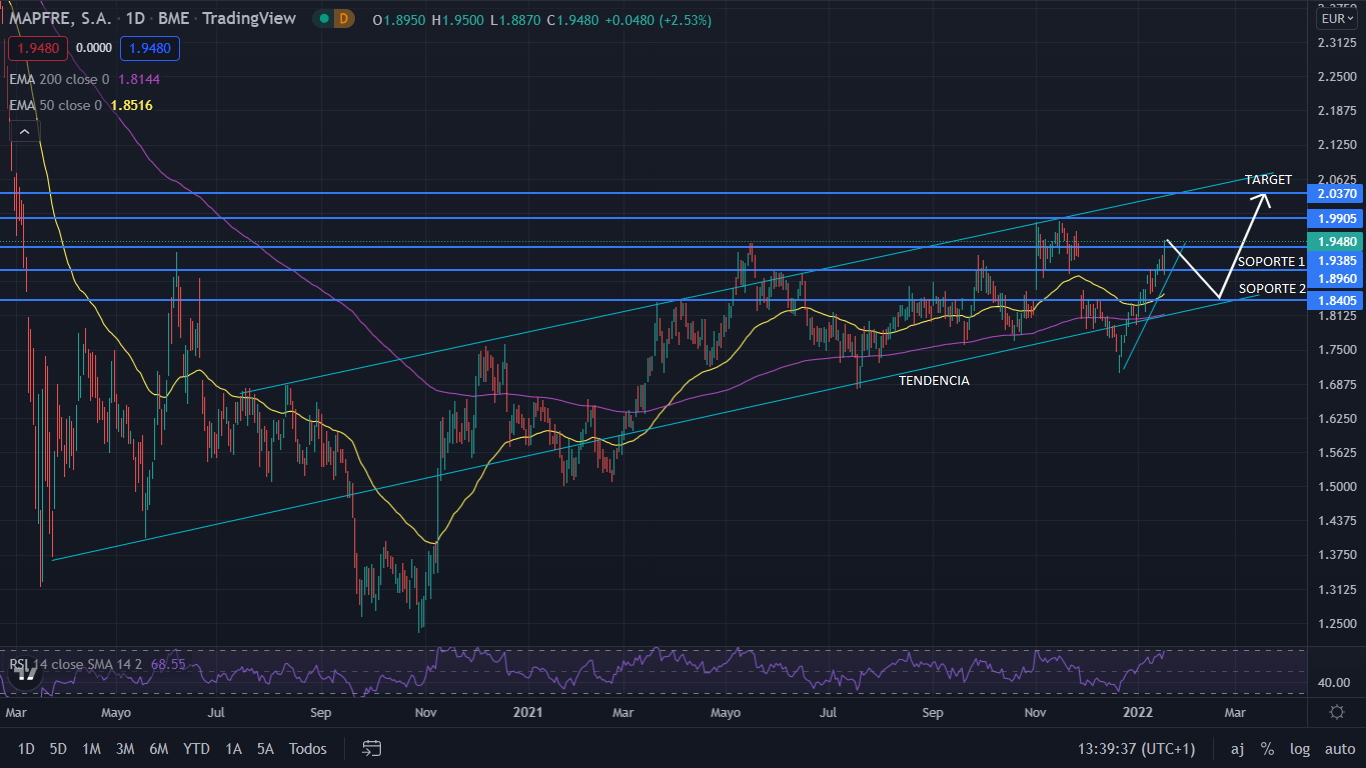The height and width of the screenshot is (768, 1366).
Task: Select the 5A time range
Action: pyautogui.click(x=265, y=748)
